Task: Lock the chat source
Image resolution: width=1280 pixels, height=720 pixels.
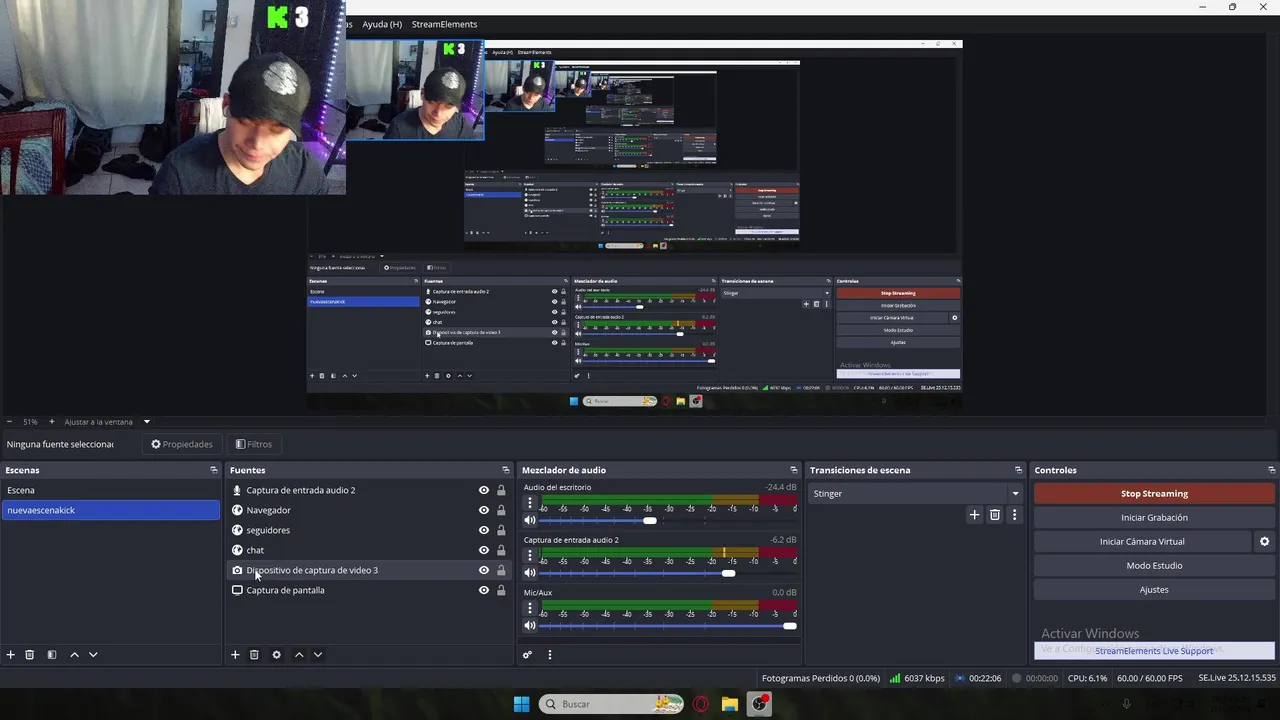Action: click(x=501, y=550)
